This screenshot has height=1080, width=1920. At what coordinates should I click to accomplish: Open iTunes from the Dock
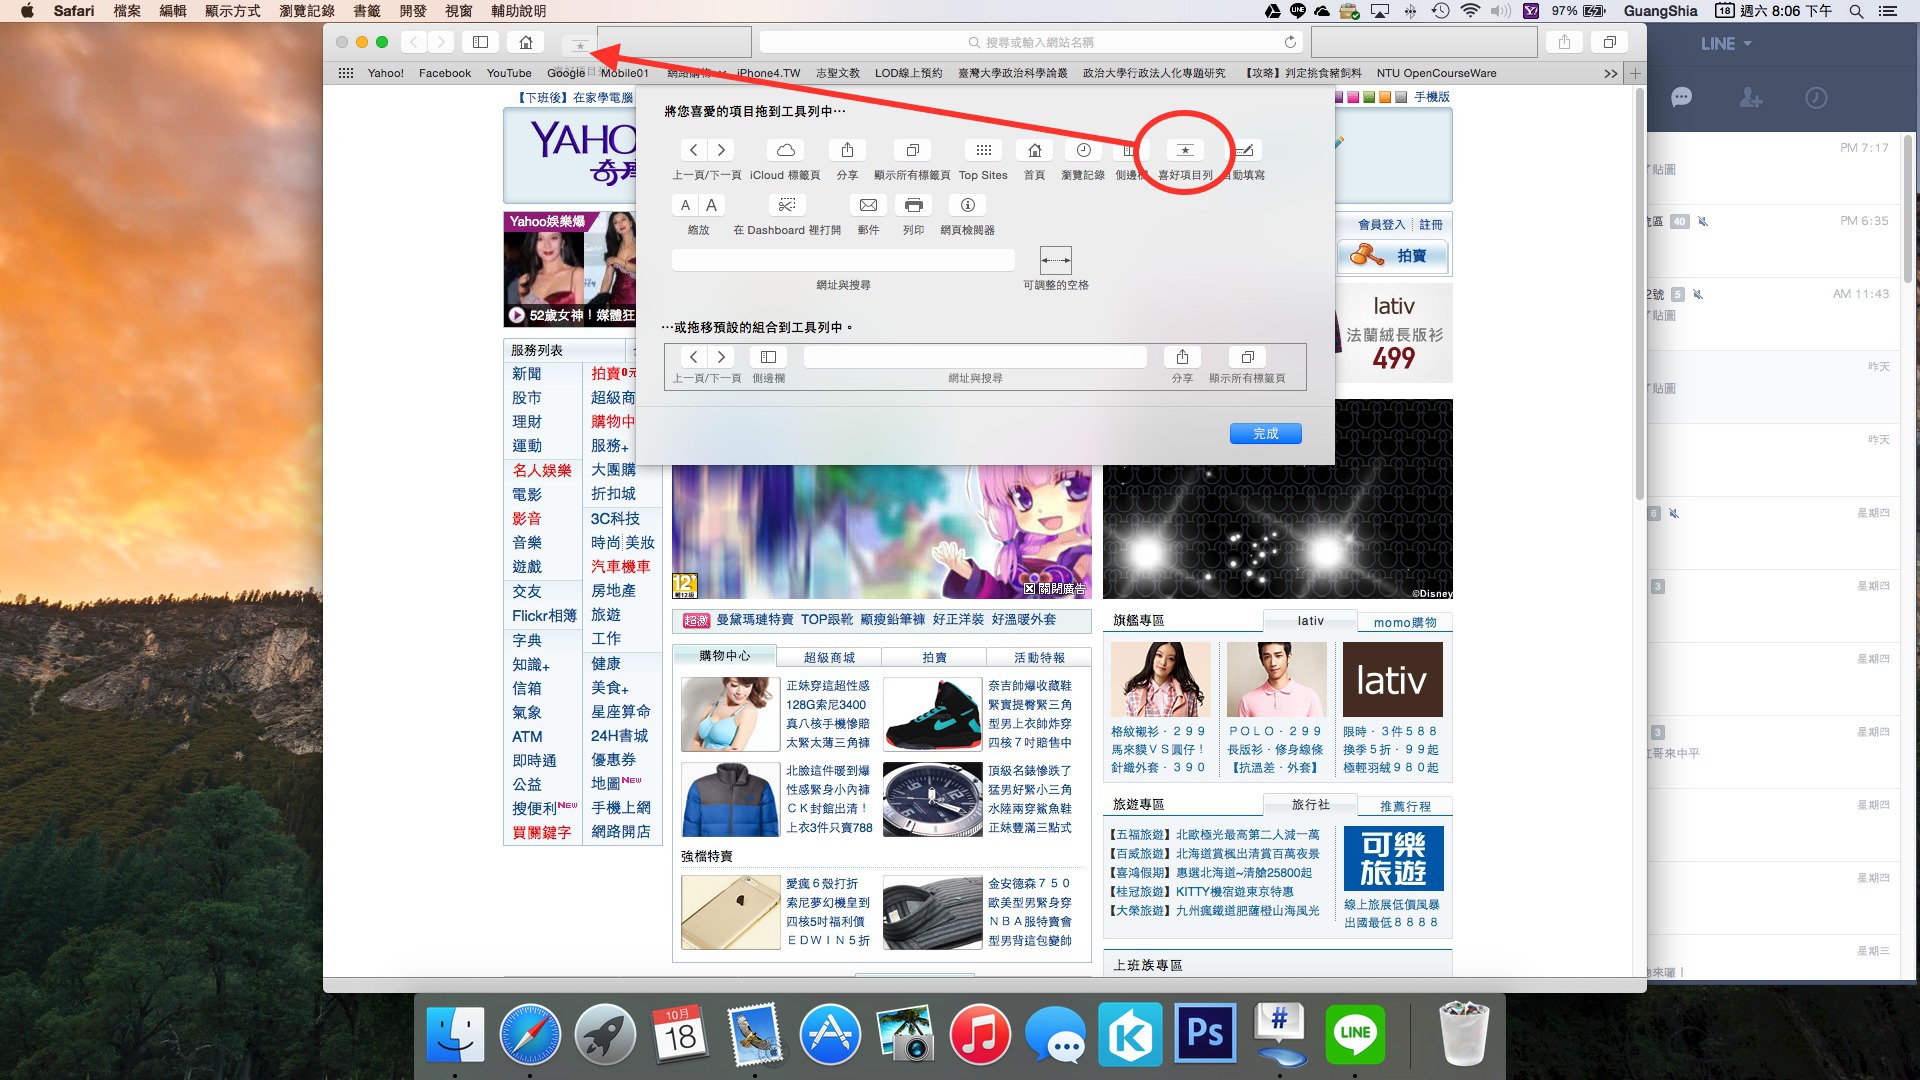979,1033
